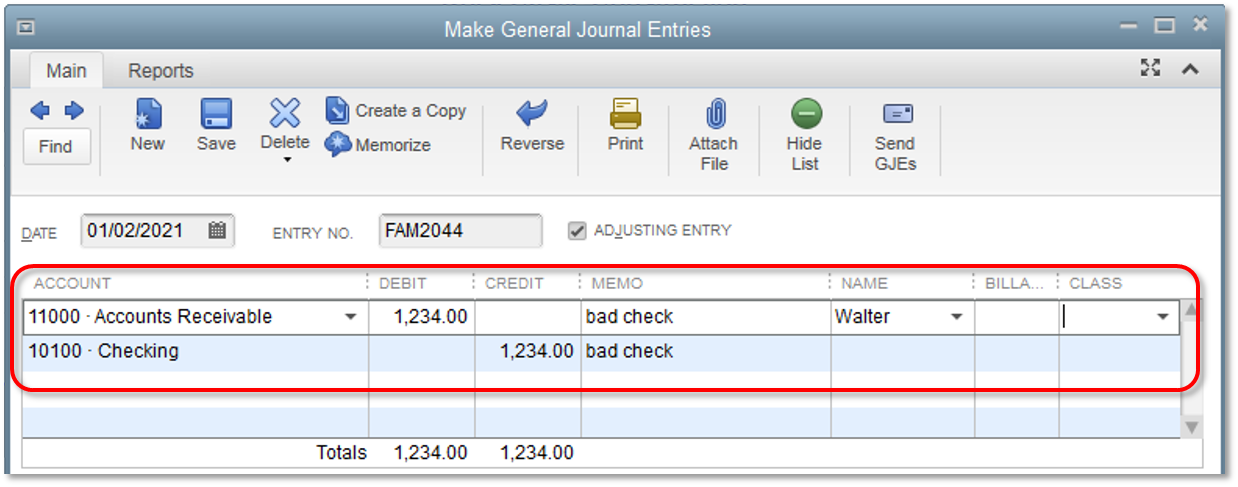Viewport: 1238px width, 487px height.
Task: Reverse the journal entry
Action: pos(532,125)
